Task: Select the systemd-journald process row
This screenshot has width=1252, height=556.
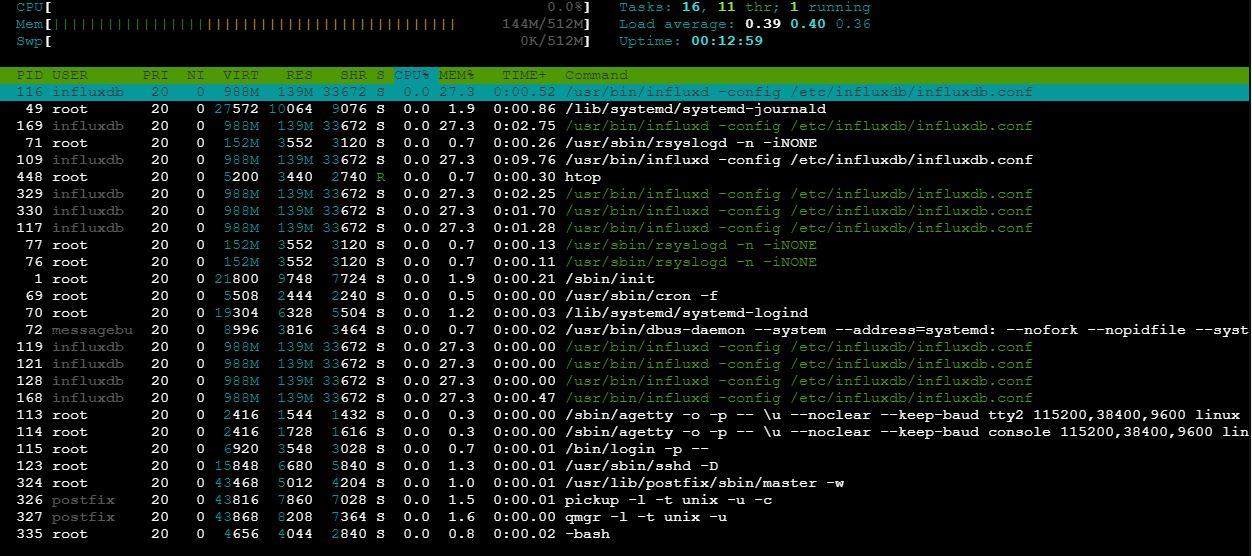Action: click(x=625, y=109)
